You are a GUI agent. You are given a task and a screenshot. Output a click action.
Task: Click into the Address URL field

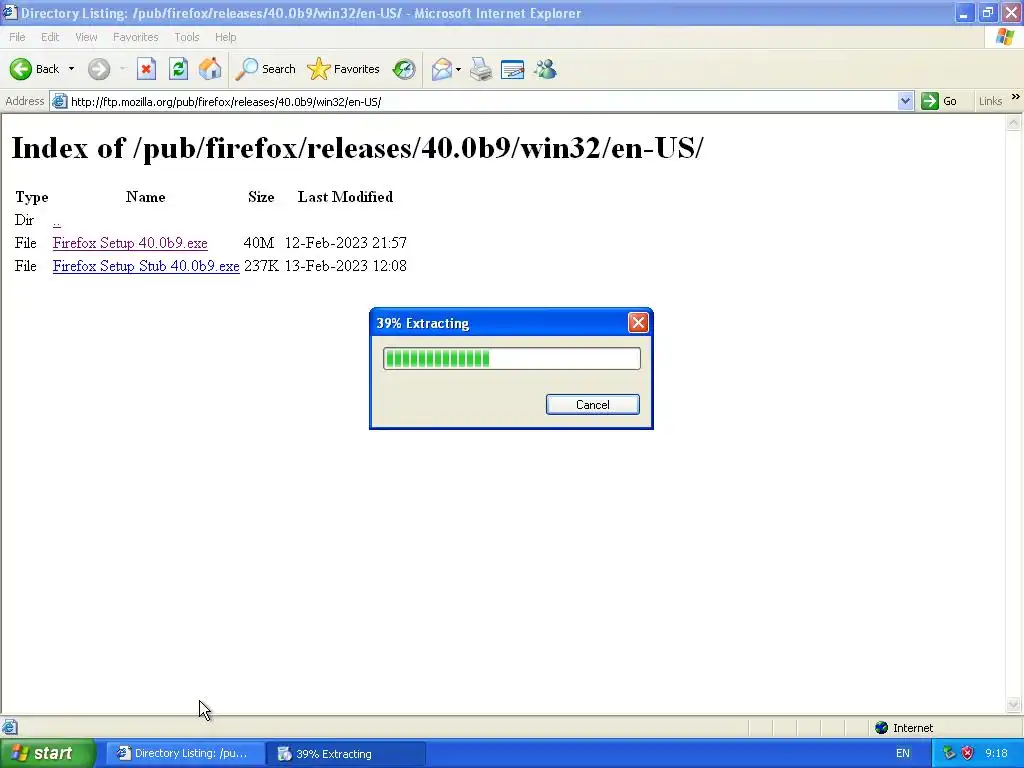483,101
